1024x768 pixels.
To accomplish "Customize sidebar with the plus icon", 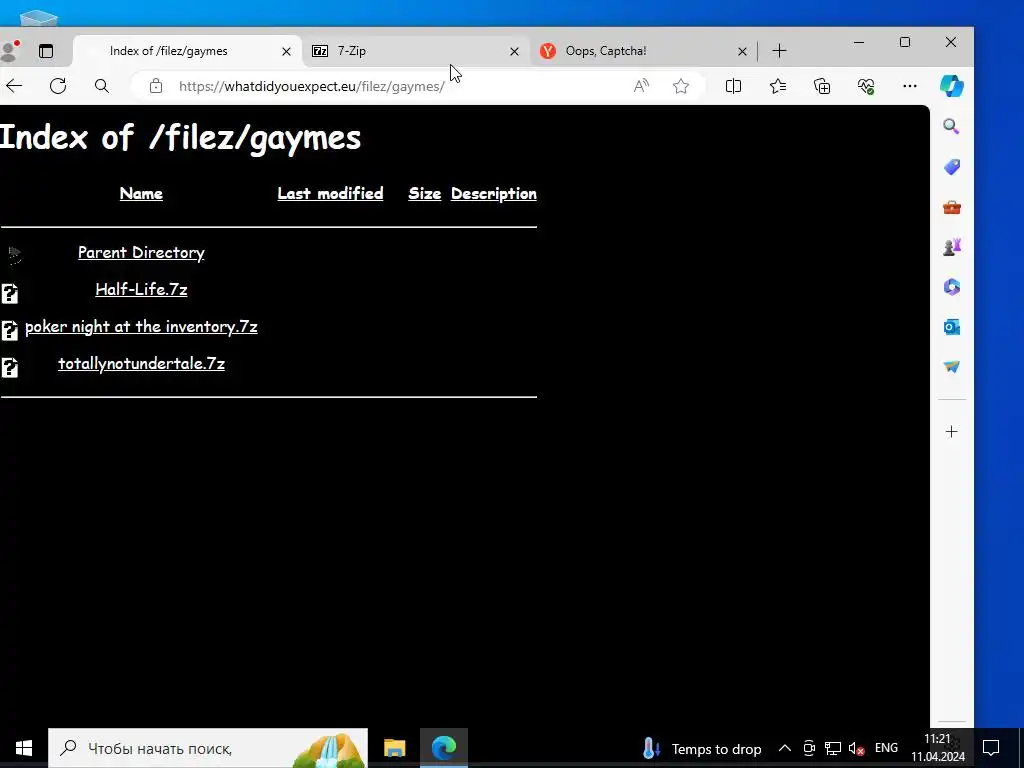I will click(x=952, y=432).
